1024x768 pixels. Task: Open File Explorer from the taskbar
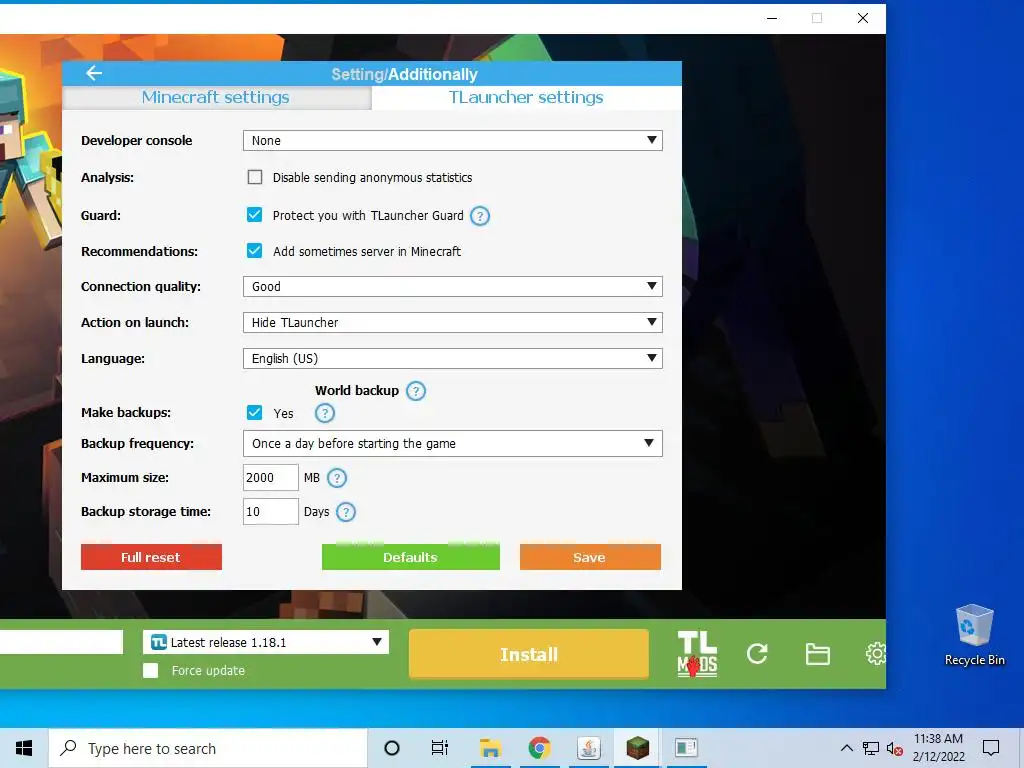tap(490, 748)
